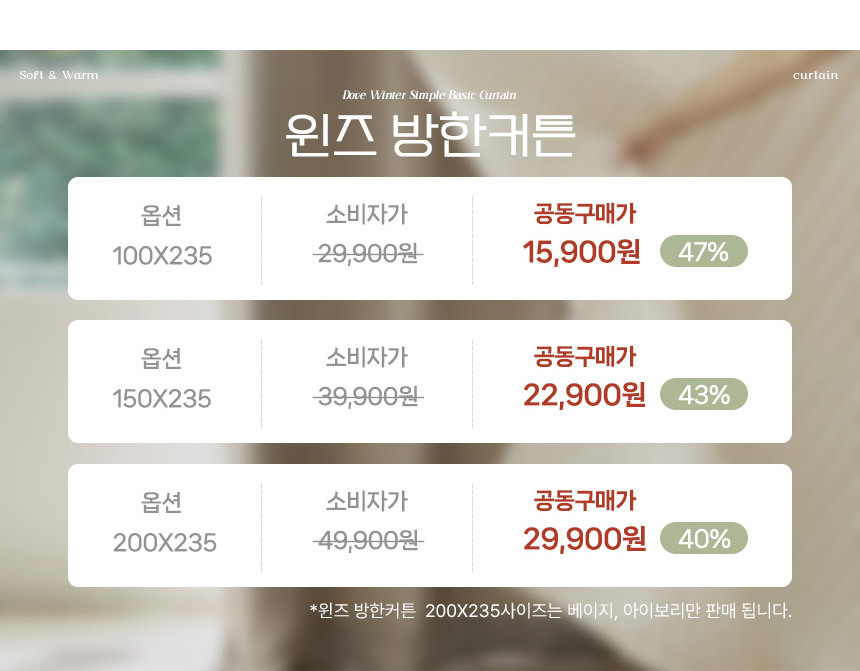This screenshot has width=860, height=671.
Task: Click the 47% discount badge
Action: pyautogui.click(x=703, y=252)
